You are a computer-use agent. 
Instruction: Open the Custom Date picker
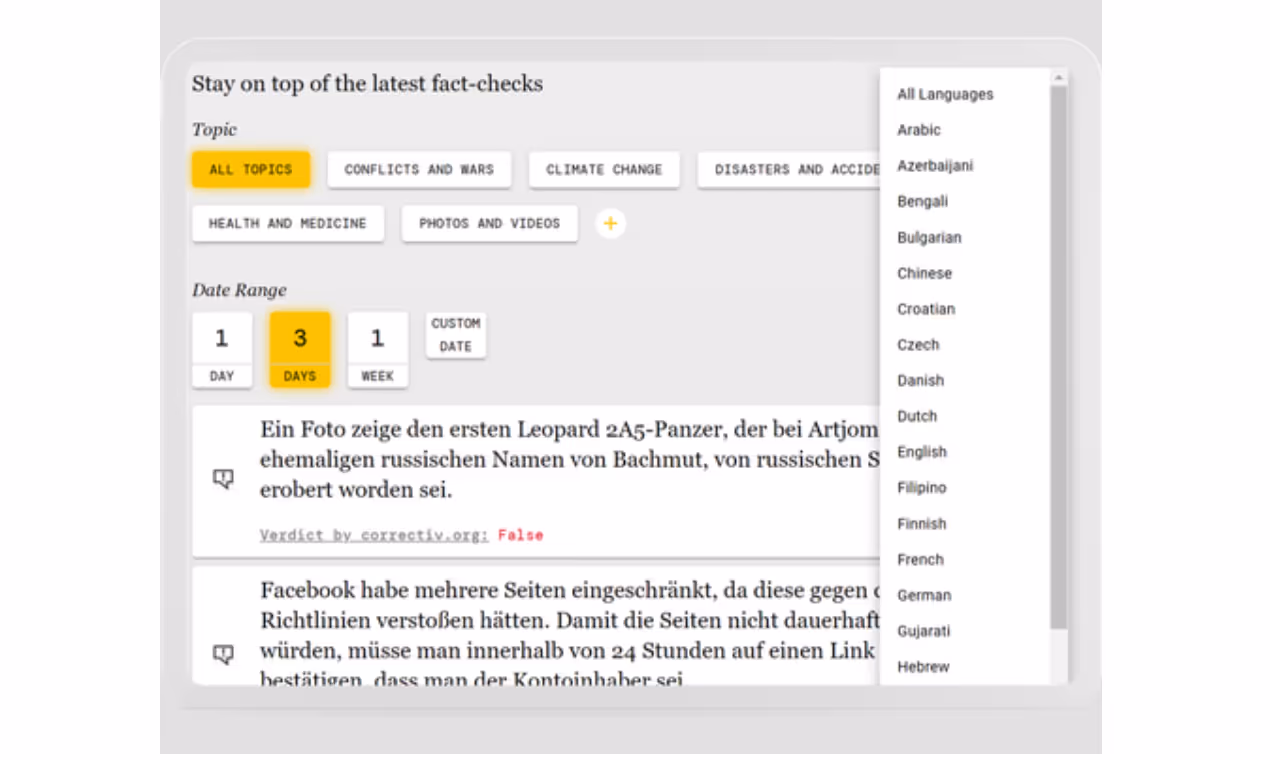point(456,335)
